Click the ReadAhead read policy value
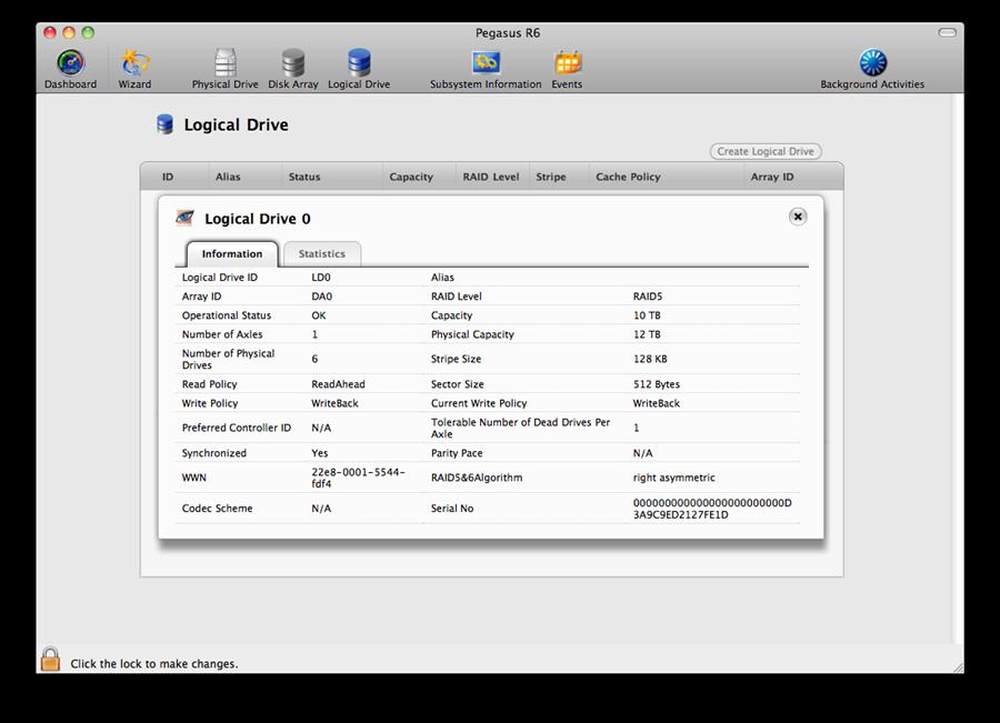This screenshot has width=1000, height=723. 338,384
